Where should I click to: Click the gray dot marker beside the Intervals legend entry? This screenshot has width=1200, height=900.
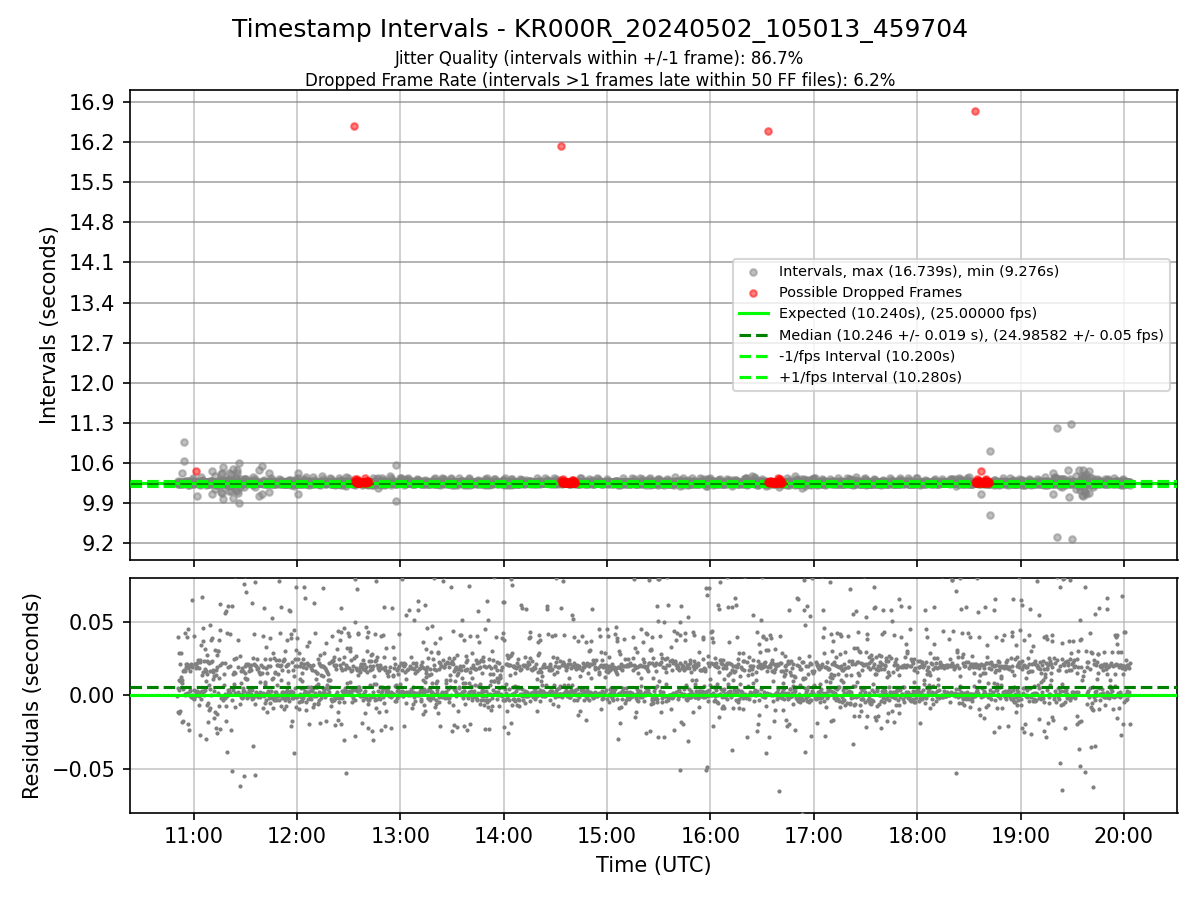coord(754,272)
